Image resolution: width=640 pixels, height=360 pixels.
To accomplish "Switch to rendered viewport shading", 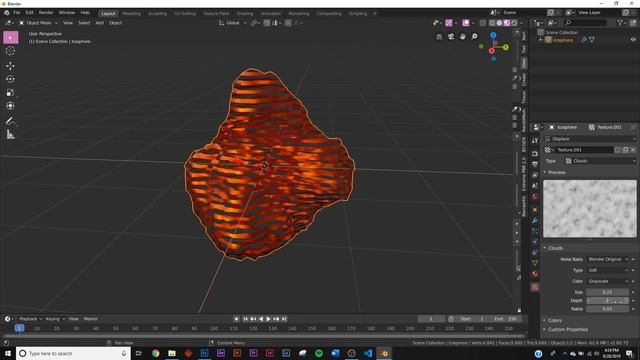I will click(514, 23).
